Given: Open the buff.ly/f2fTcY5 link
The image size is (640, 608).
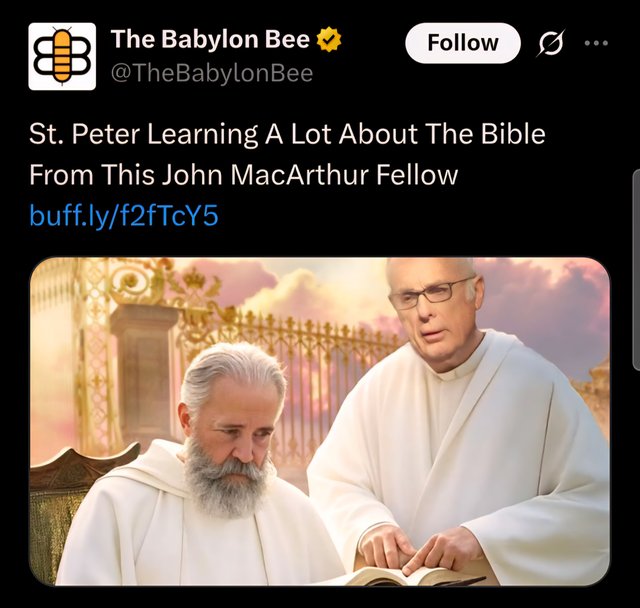Looking at the screenshot, I should [x=124, y=215].
